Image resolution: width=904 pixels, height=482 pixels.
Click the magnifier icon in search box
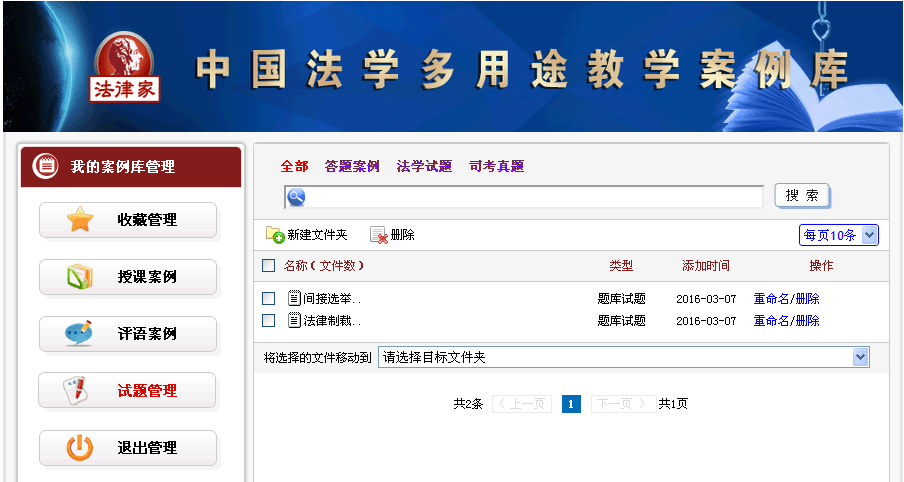click(x=296, y=197)
